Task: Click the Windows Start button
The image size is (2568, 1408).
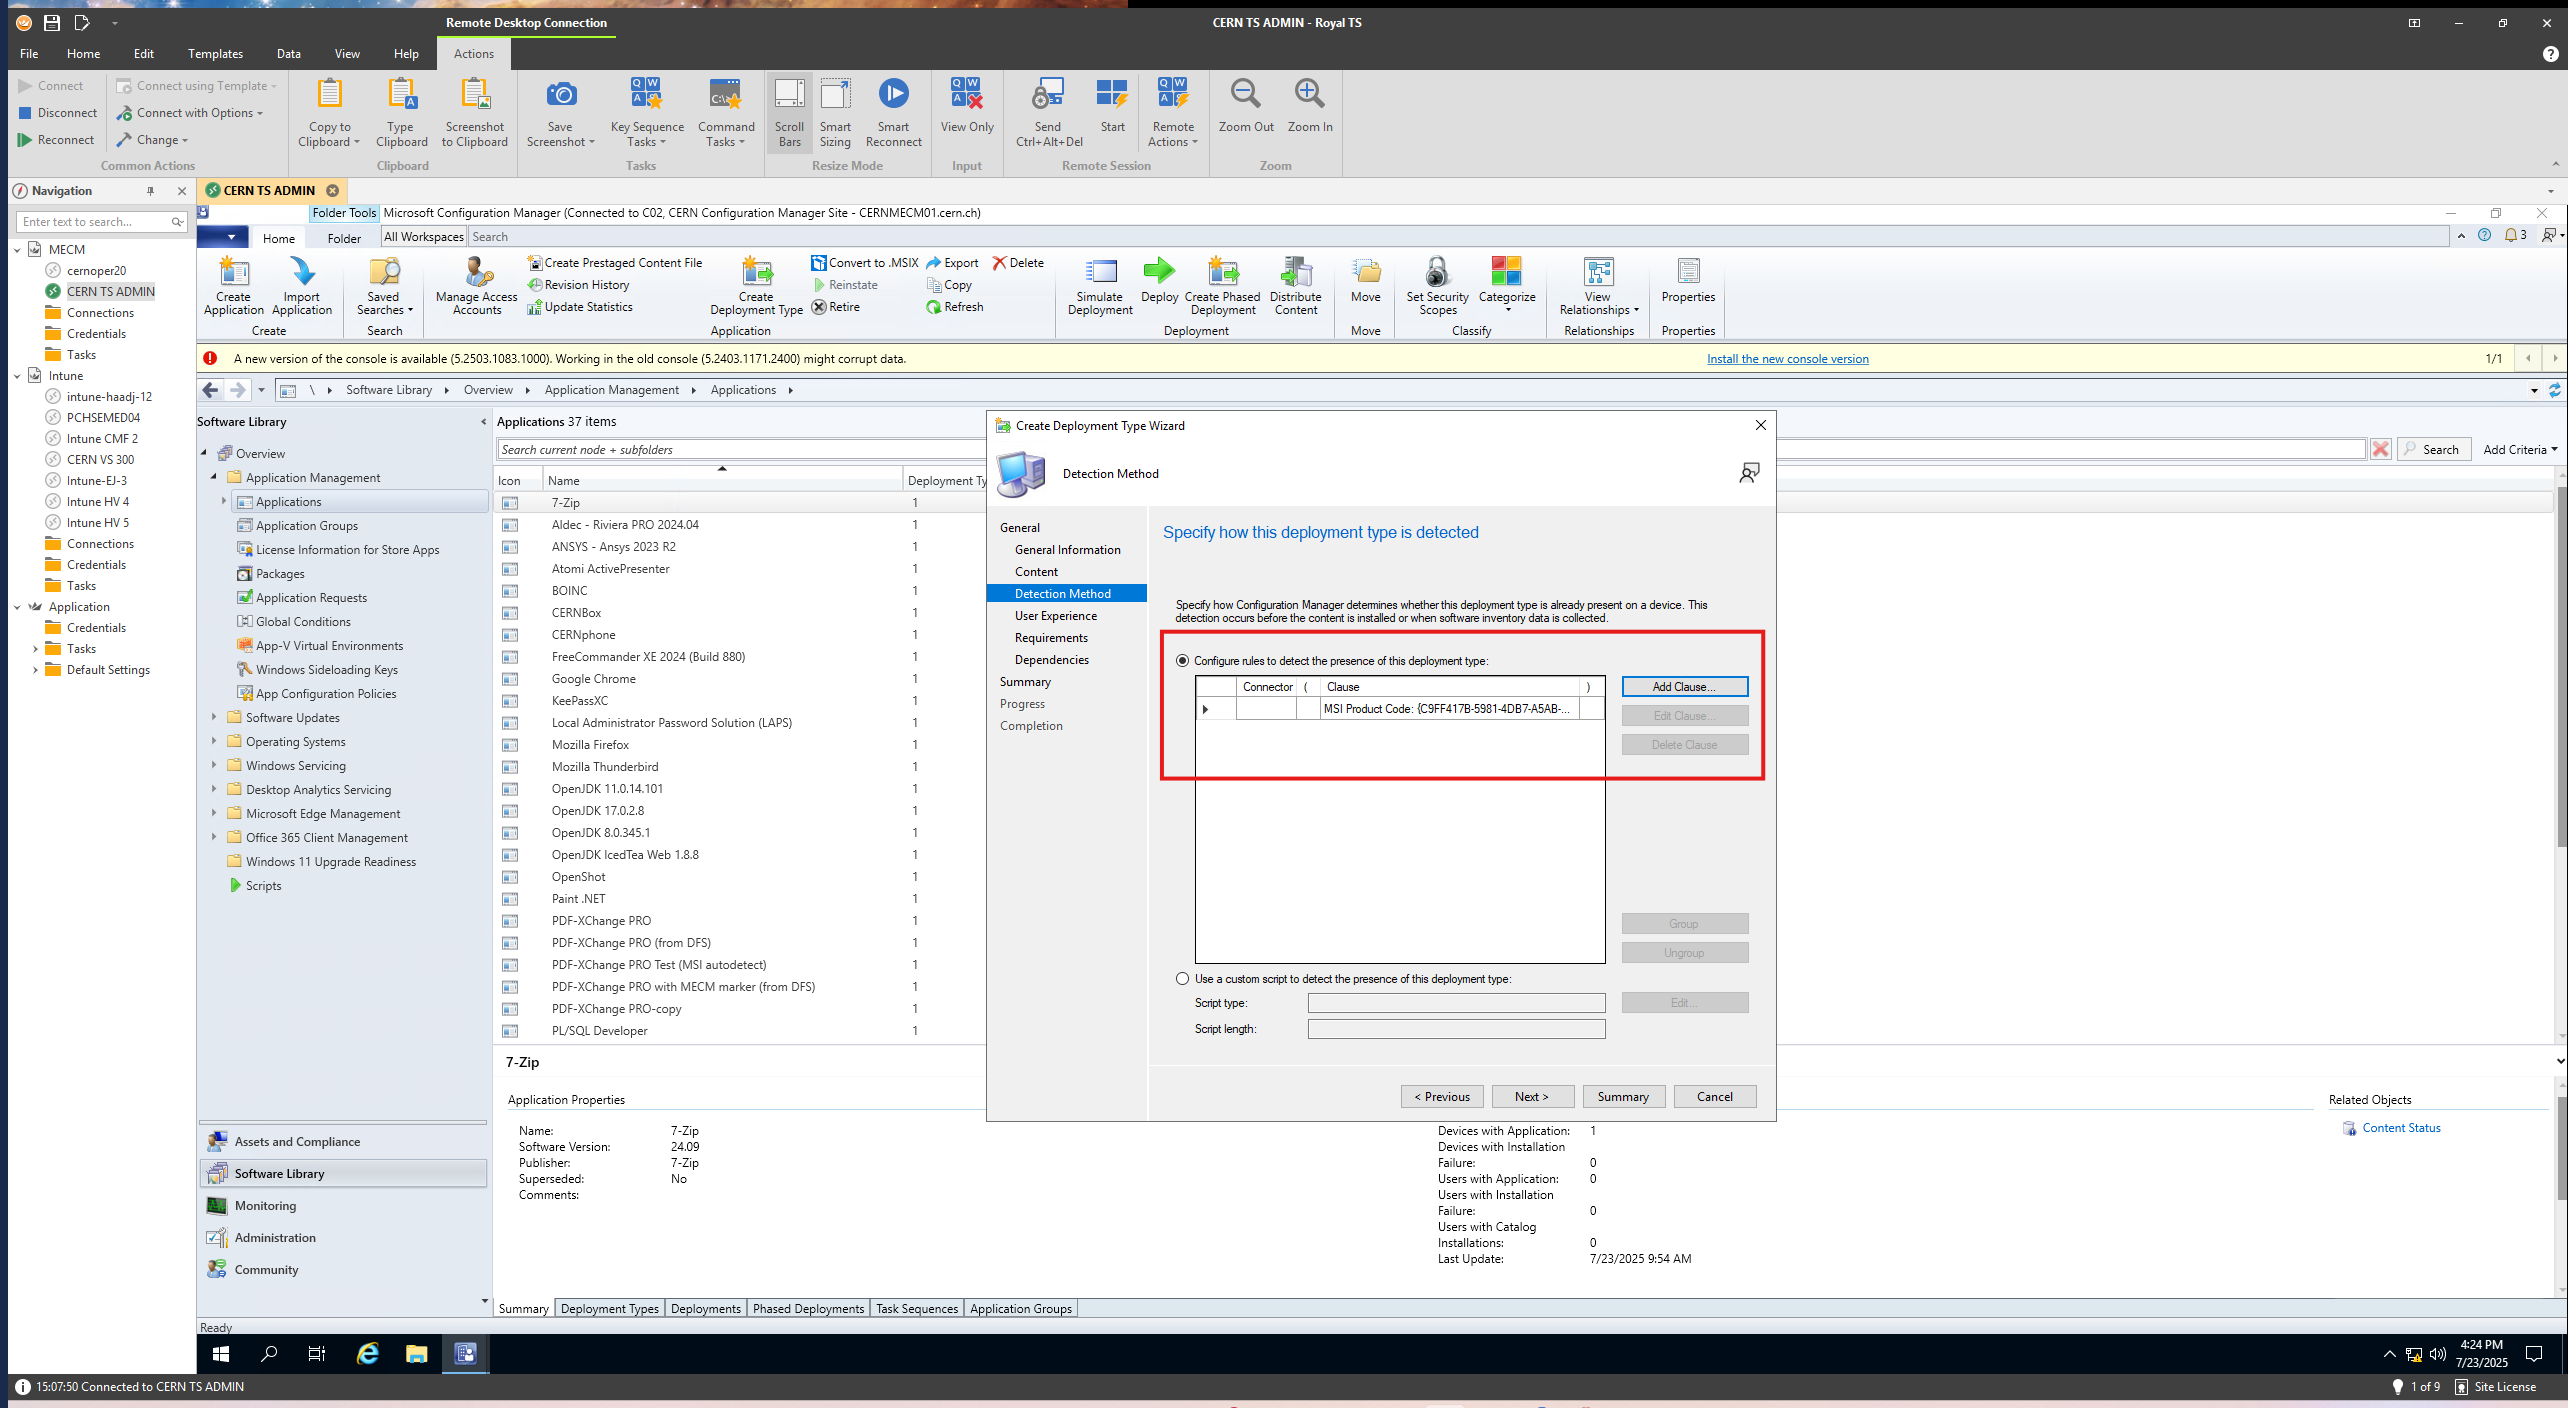Action: (221, 1354)
